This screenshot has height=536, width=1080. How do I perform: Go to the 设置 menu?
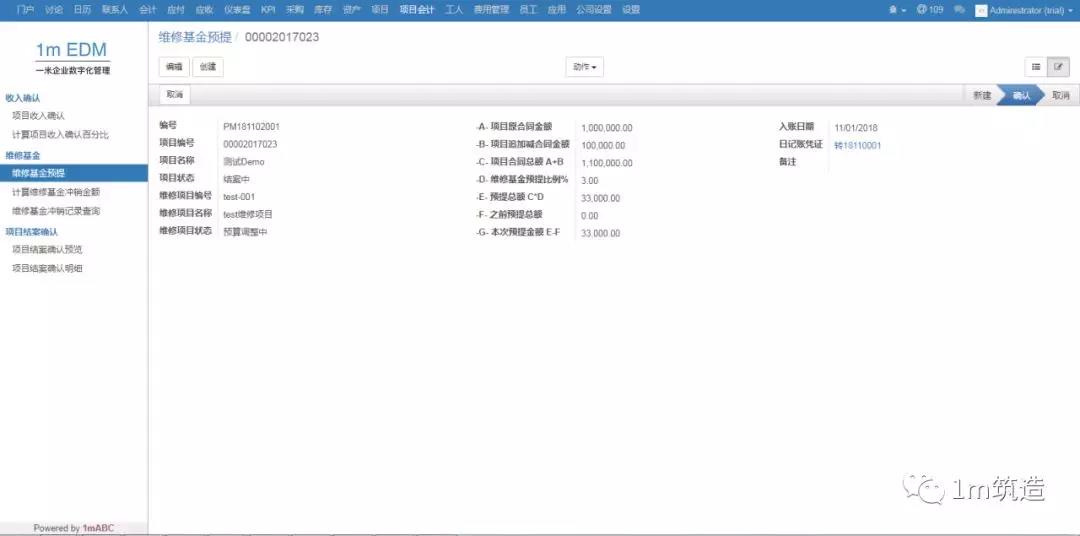pos(631,9)
